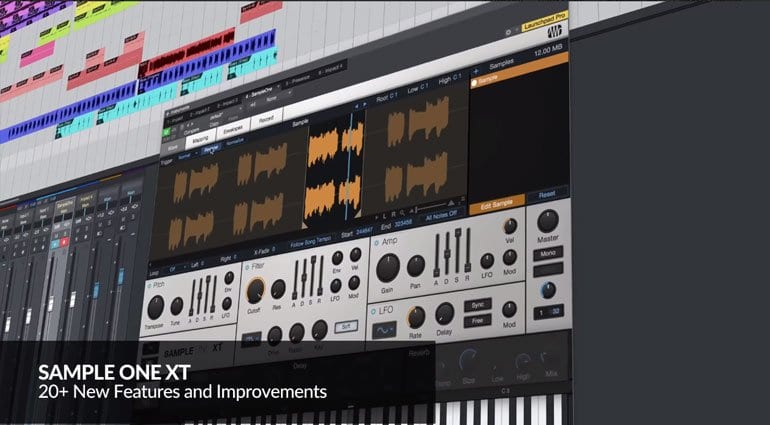Click the waveform zoom magnifier icon
Screen dimensions: 770x425
402,213
